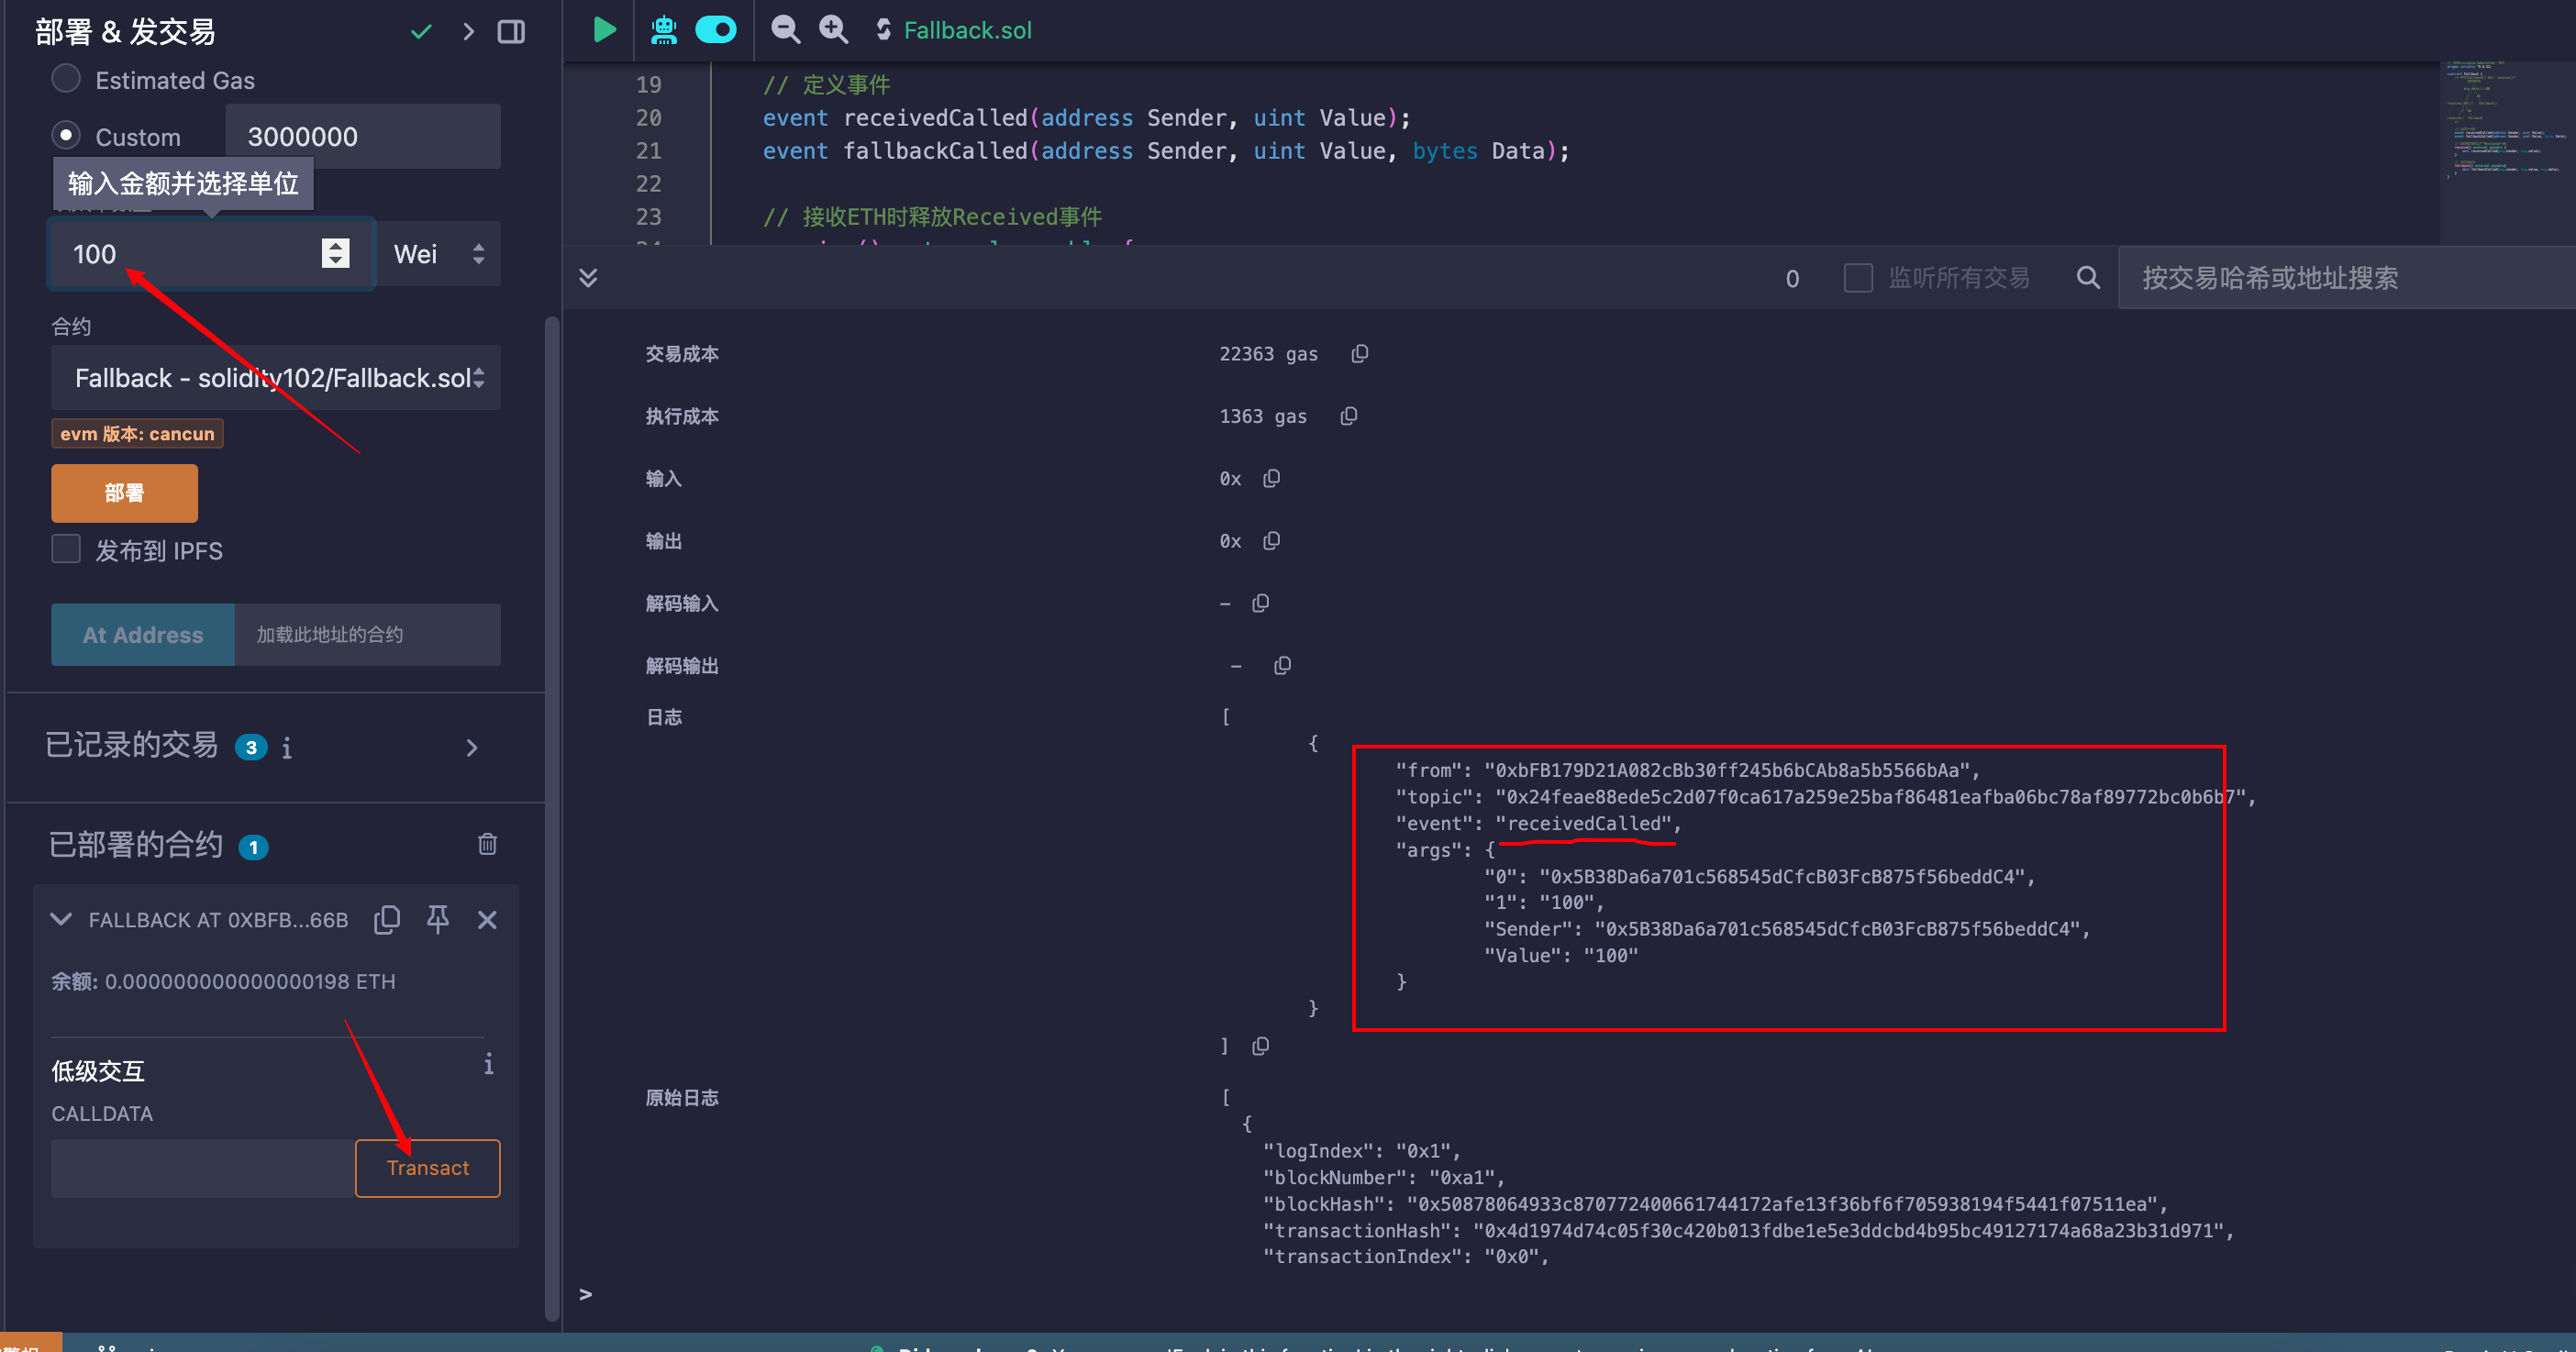Click the orange 部署 deploy button
Viewport: 2576px width, 1352px height.
click(124, 493)
